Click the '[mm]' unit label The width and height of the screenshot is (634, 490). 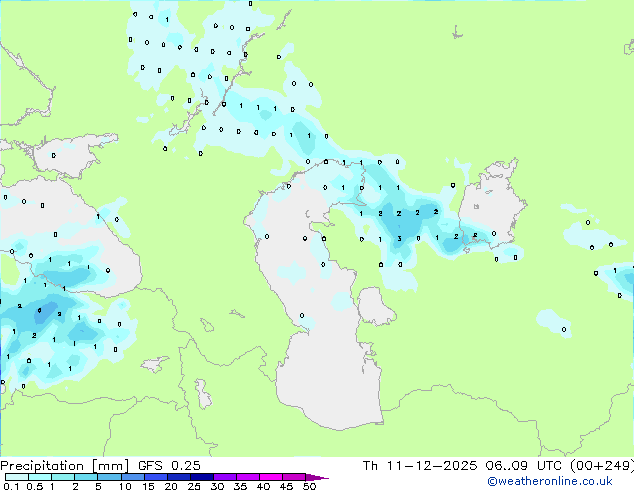point(110,466)
